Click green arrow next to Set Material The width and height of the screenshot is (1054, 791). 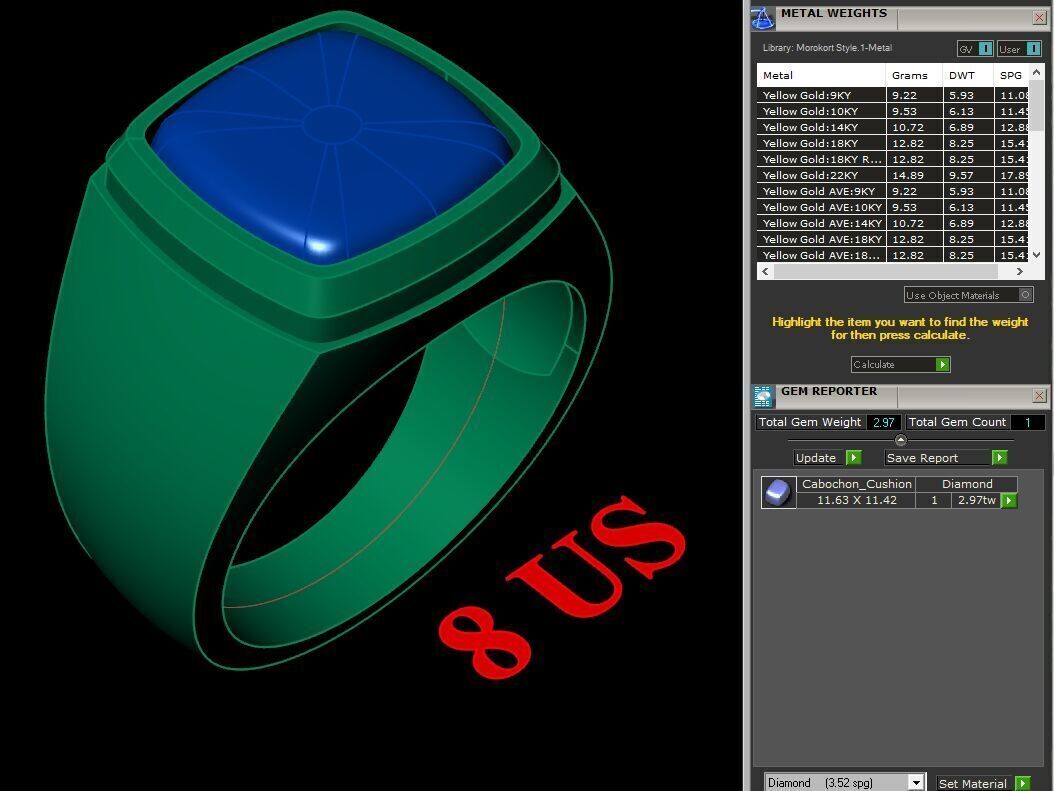tap(1022, 783)
